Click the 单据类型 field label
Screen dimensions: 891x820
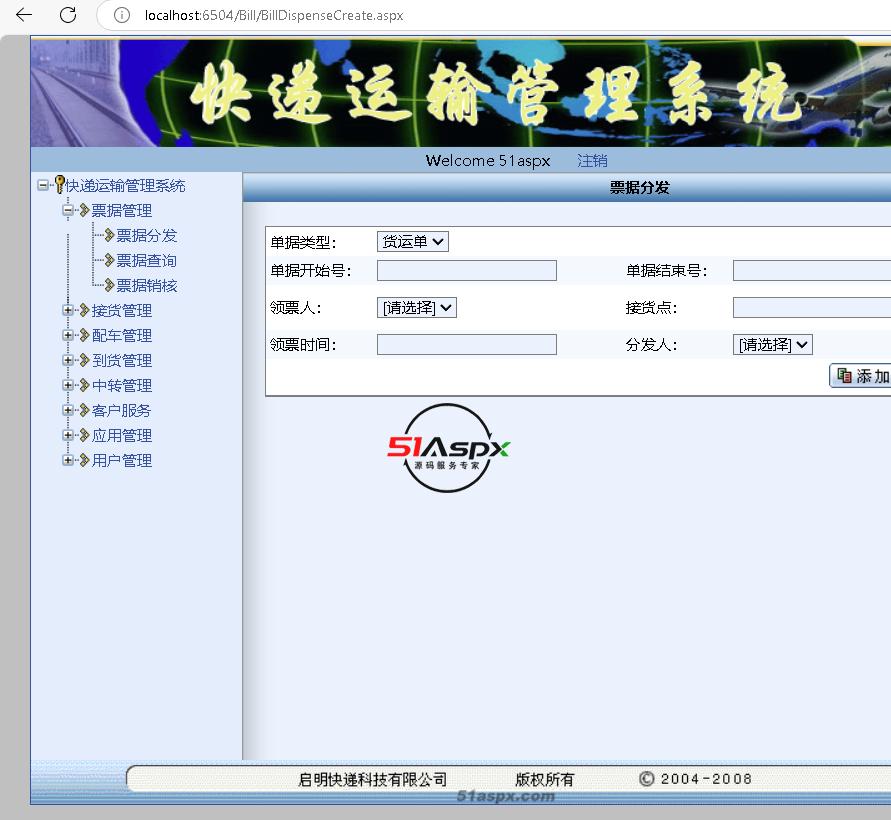tap(303, 243)
